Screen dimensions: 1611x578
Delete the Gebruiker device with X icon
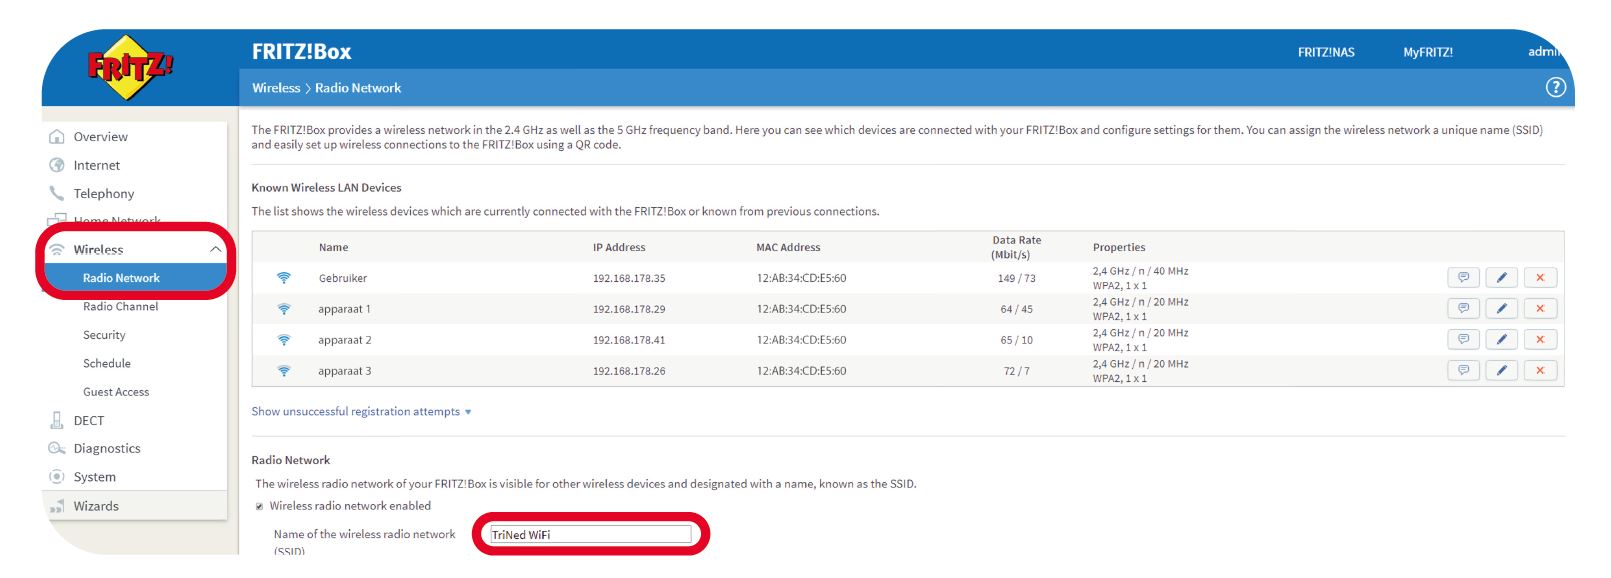(1540, 278)
